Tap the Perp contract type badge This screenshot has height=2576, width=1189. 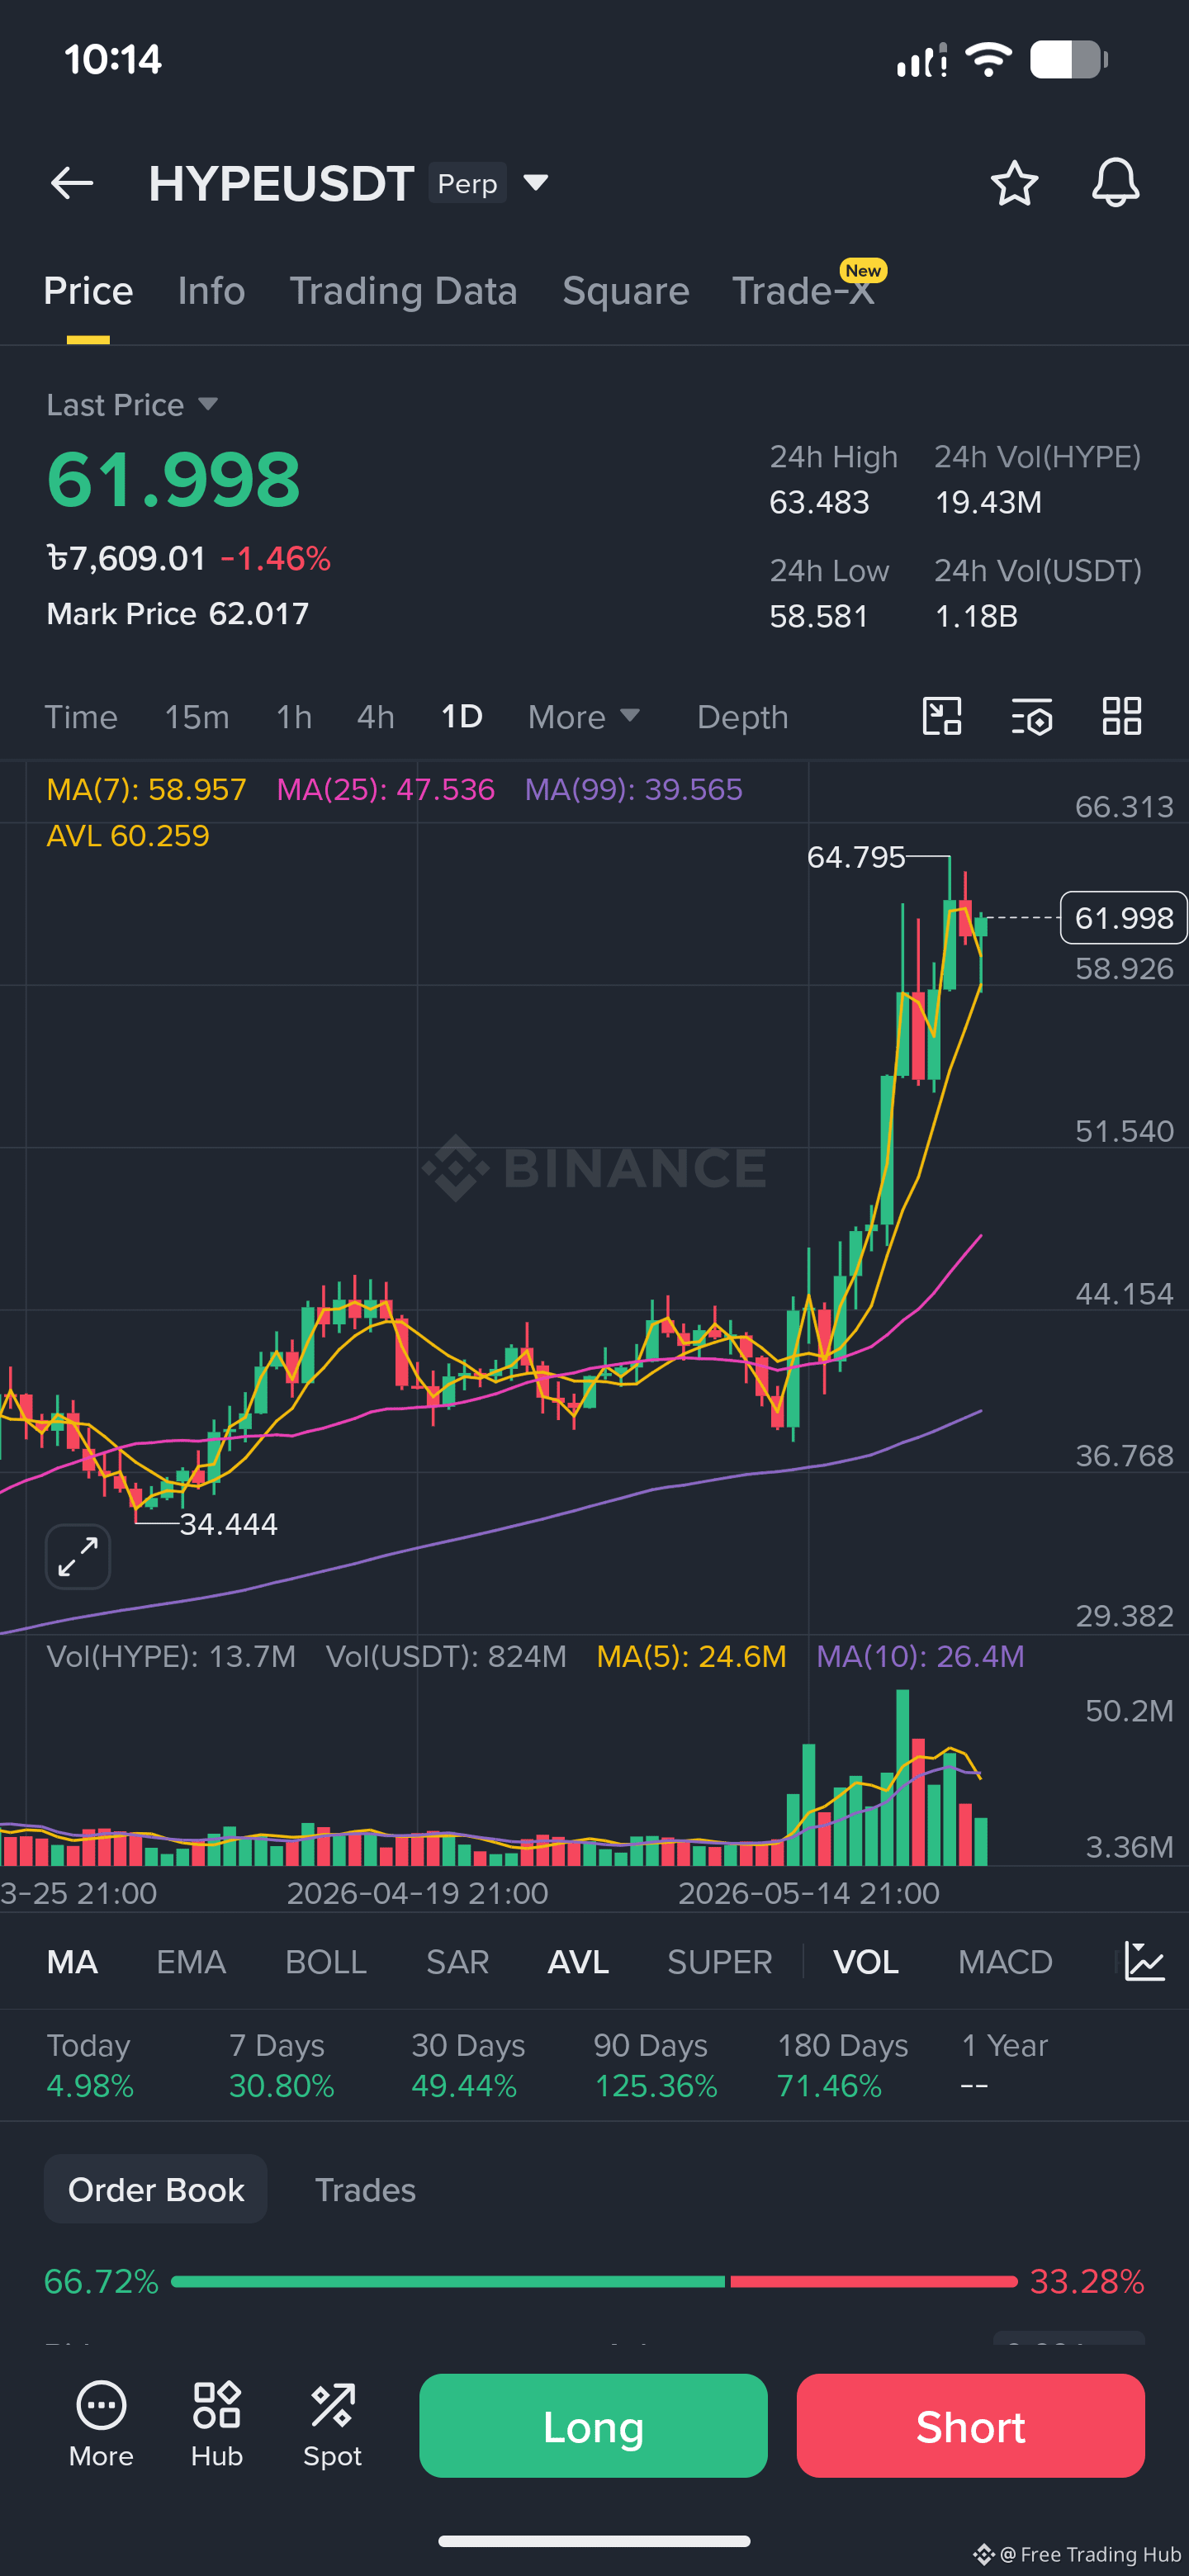(x=468, y=183)
